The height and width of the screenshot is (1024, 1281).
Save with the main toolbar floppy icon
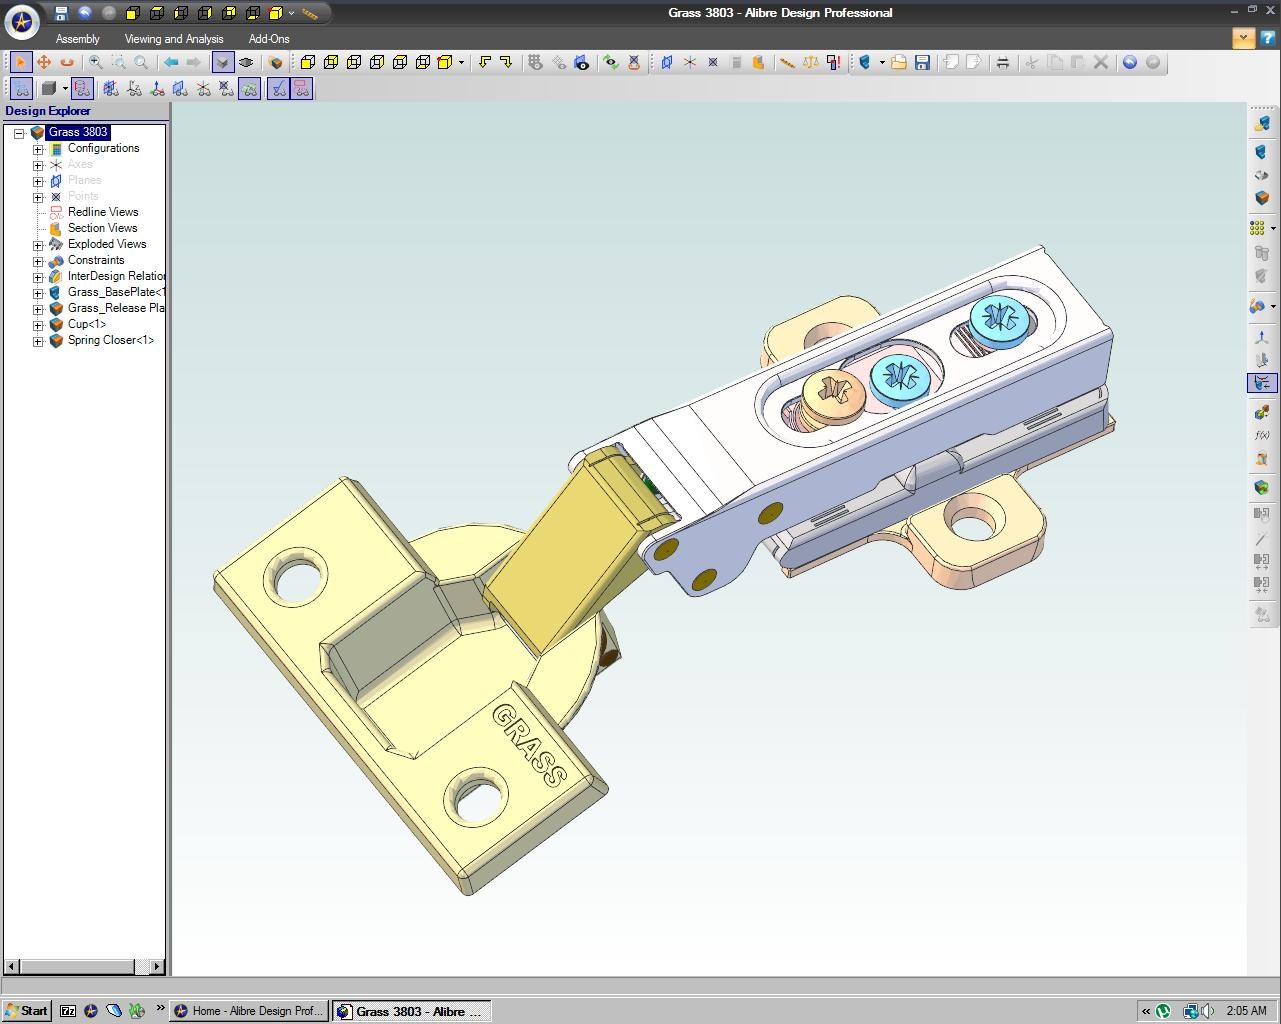point(922,62)
